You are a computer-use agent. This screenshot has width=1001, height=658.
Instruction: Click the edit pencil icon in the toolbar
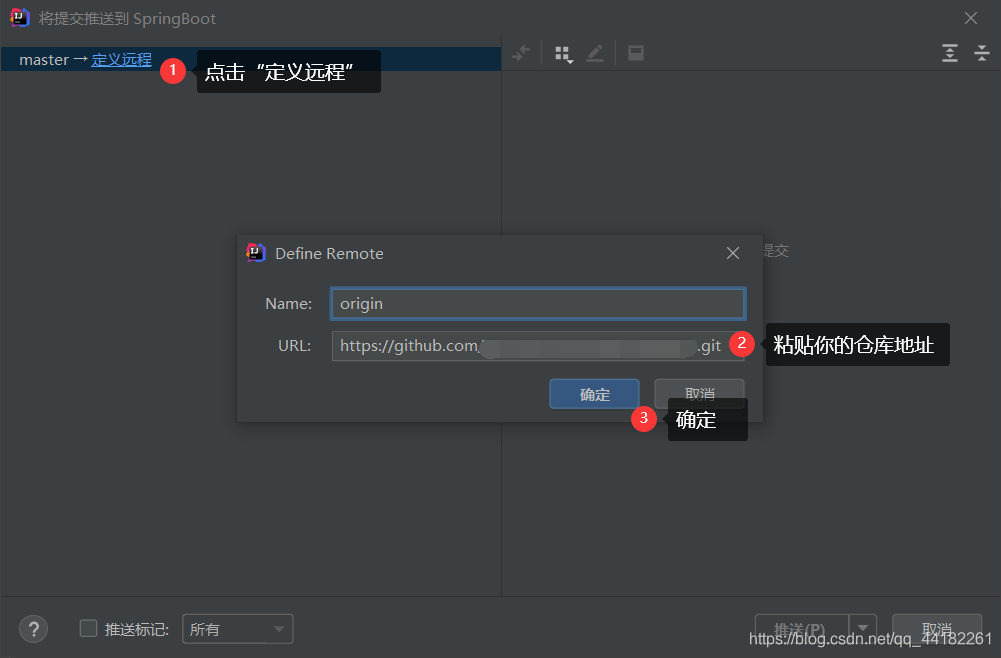tap(595, 54)
